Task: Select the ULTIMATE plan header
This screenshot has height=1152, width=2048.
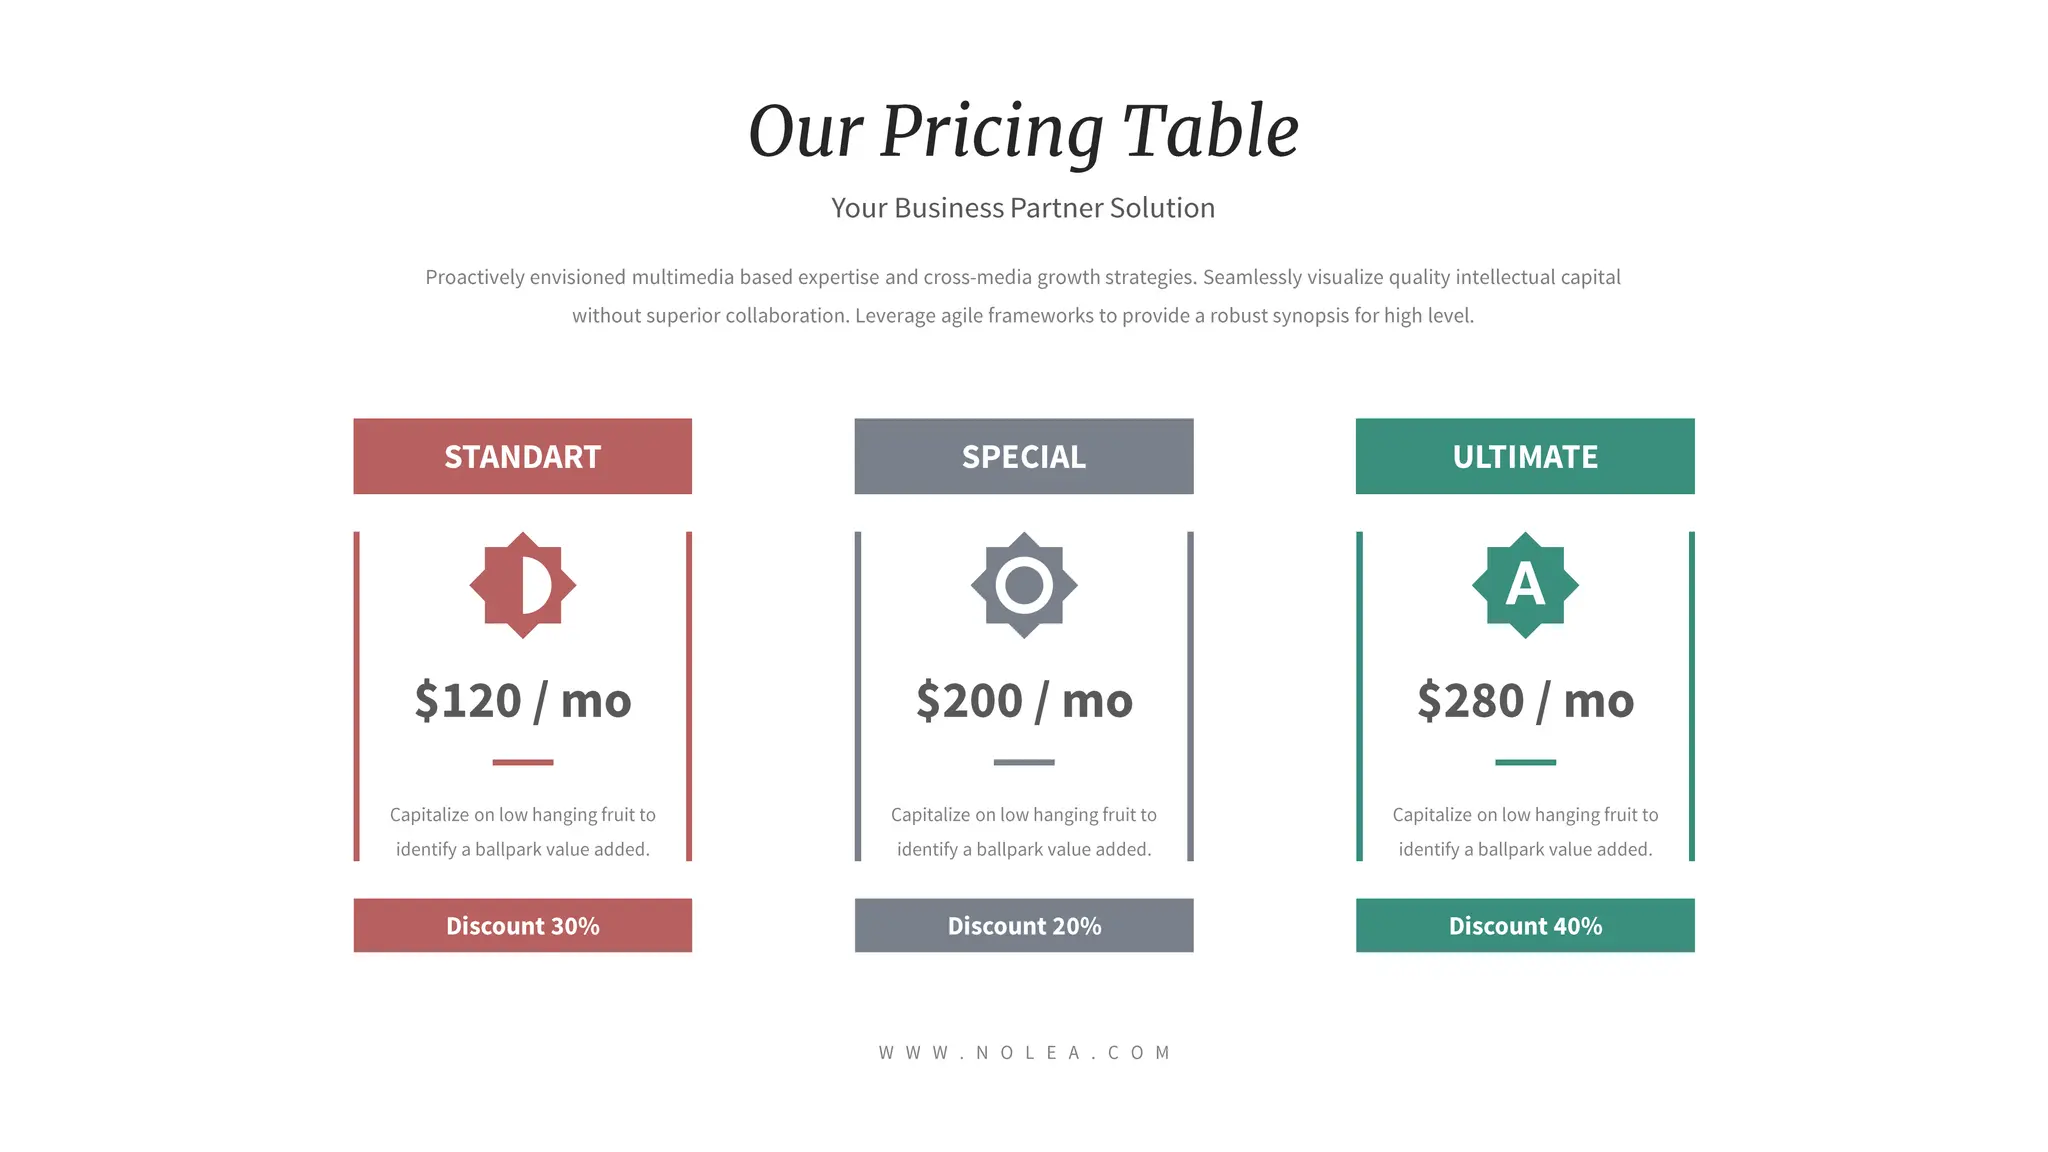Action: click(x=1525, y=456)
